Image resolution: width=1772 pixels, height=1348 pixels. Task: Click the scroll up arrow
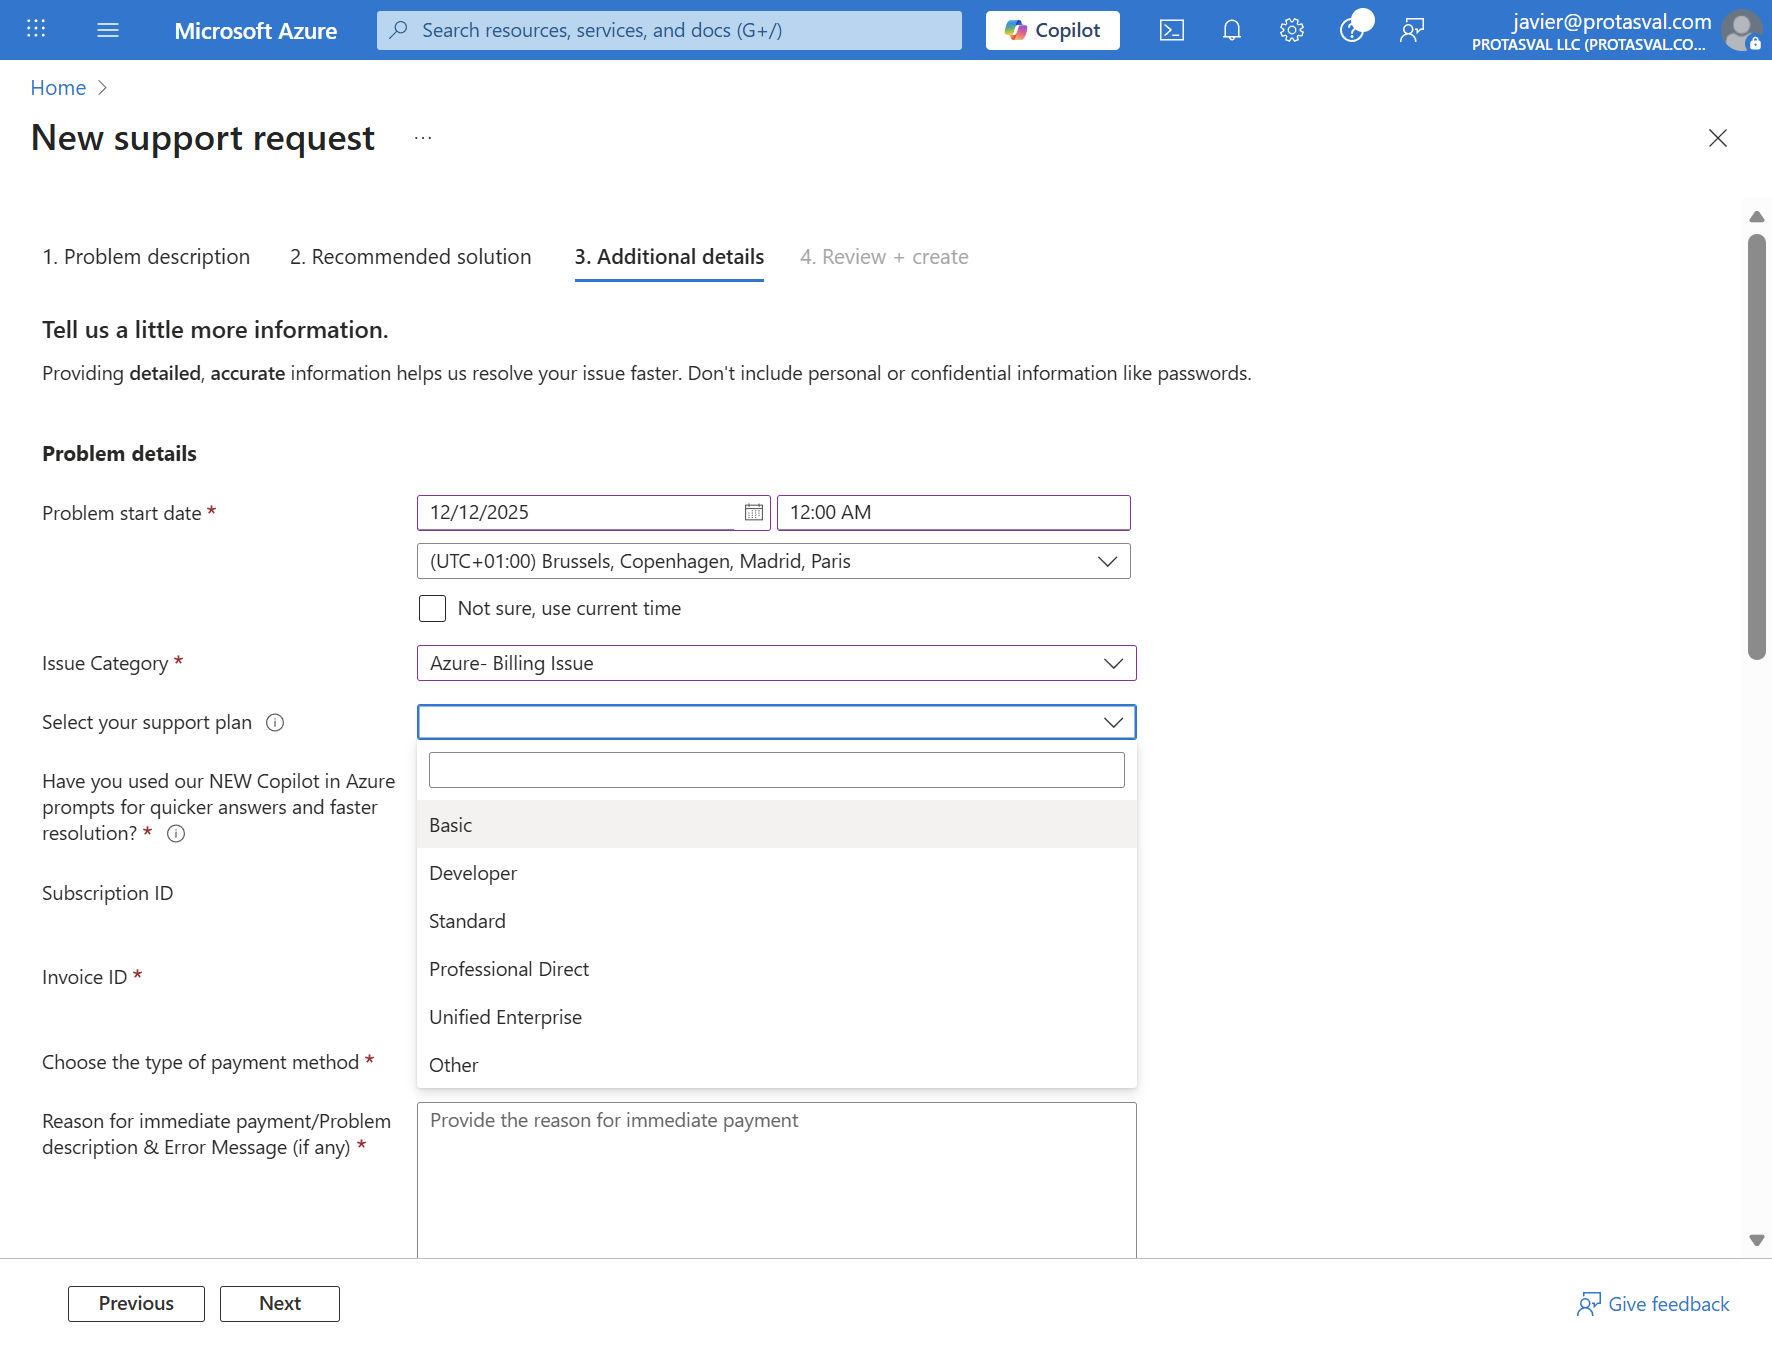click(x=1757, y=217)
